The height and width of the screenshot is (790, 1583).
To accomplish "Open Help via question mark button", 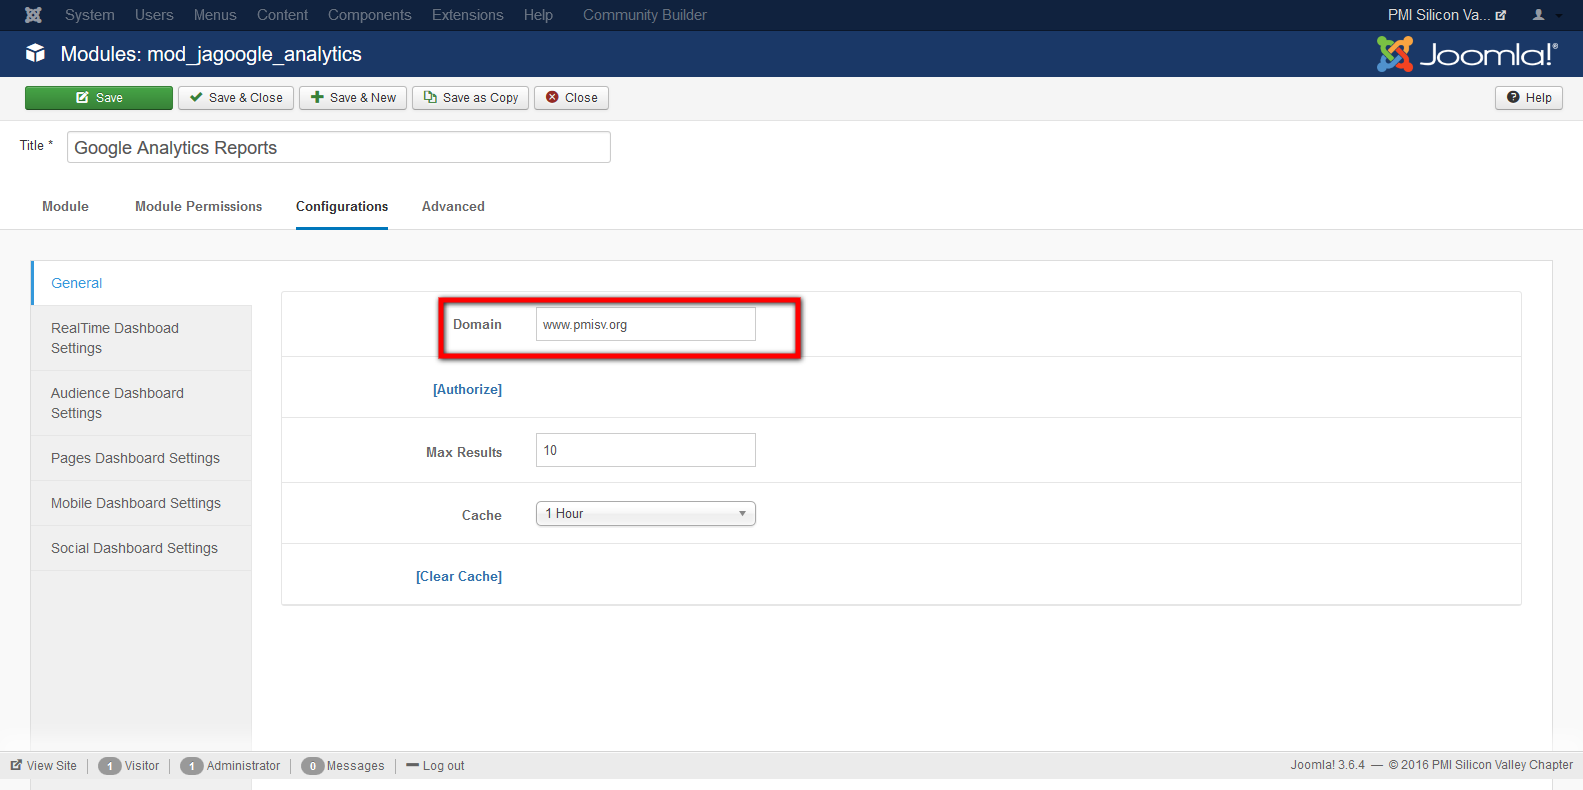I will click(x=1529, y=98).
